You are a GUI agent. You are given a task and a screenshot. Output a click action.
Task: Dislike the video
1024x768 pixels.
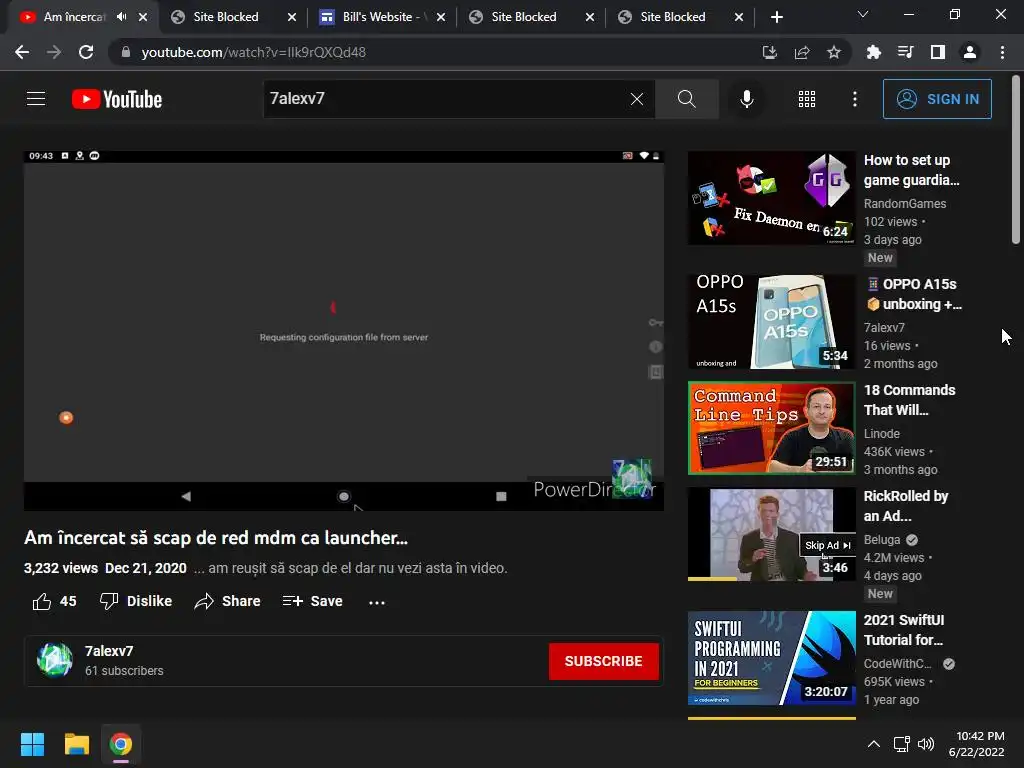pos(136,601)
